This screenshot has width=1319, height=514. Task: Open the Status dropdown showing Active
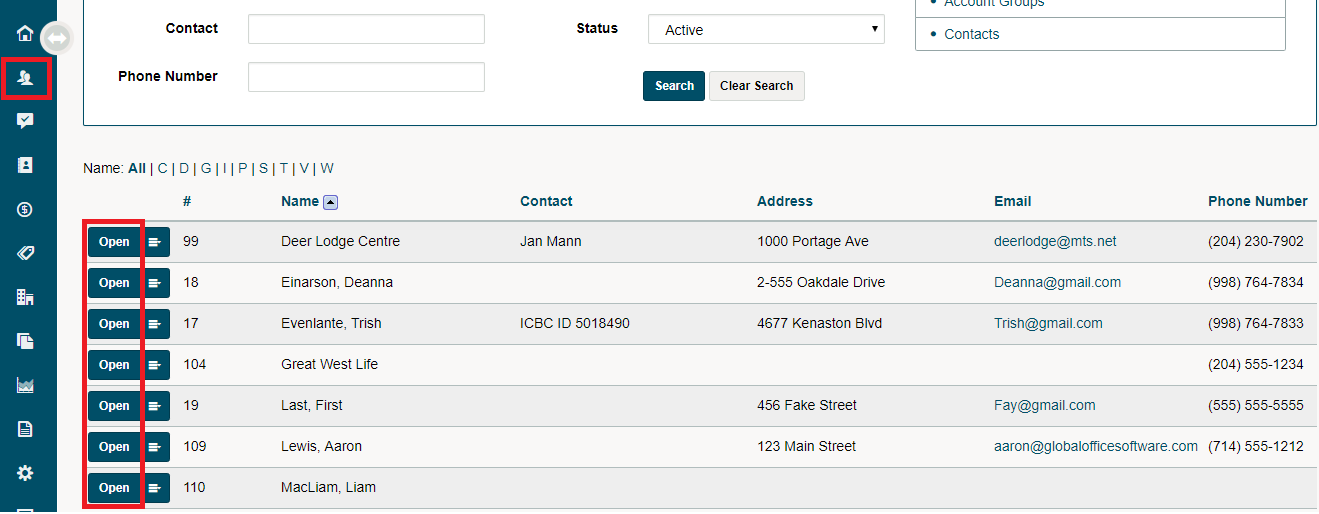coord(766,30)
